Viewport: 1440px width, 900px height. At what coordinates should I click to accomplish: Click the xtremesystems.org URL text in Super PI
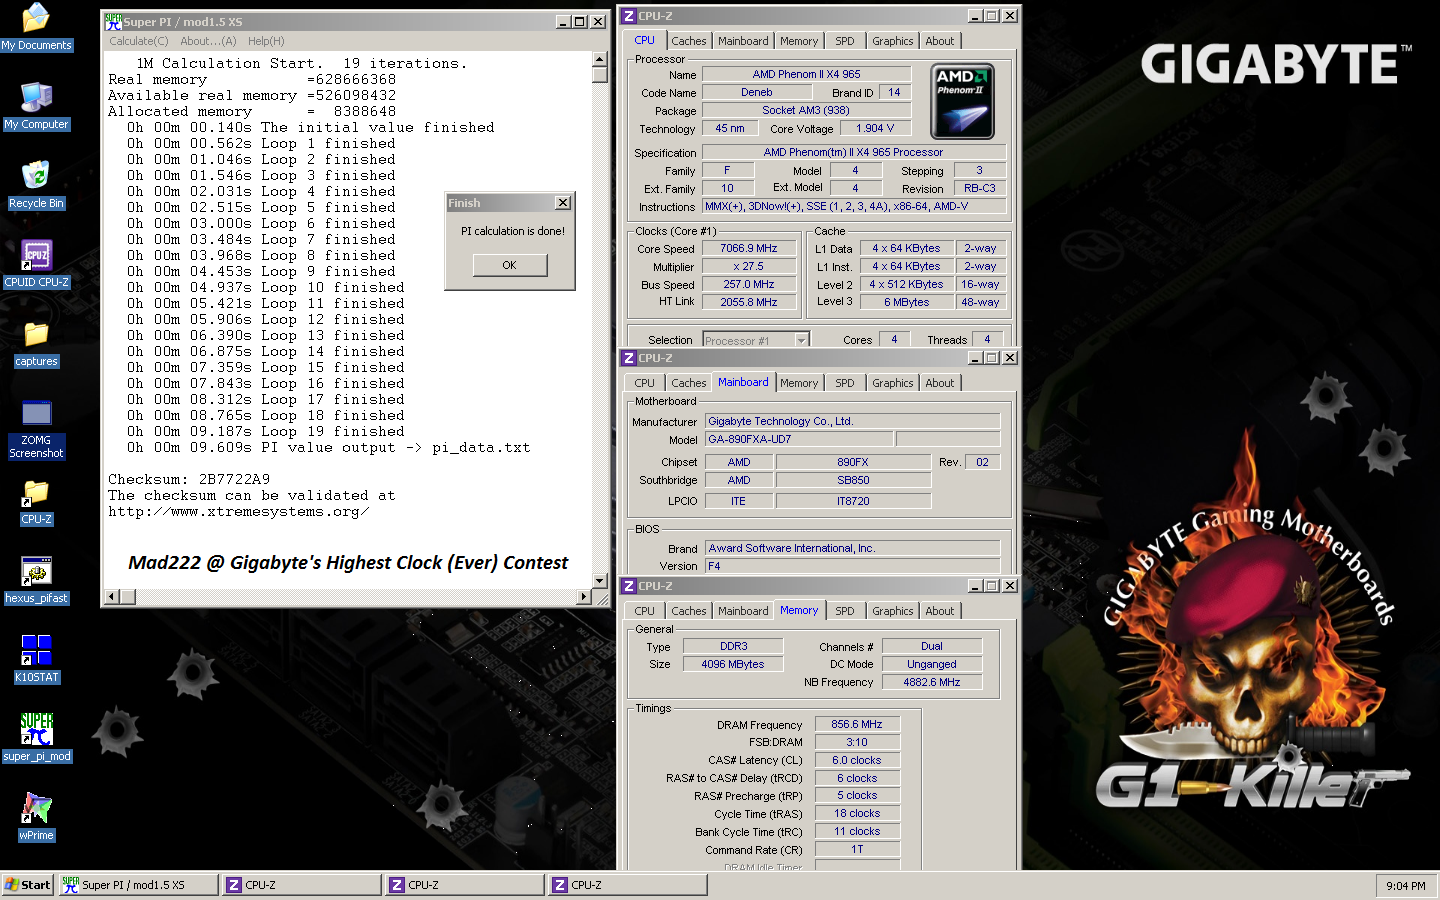point(239,511)
